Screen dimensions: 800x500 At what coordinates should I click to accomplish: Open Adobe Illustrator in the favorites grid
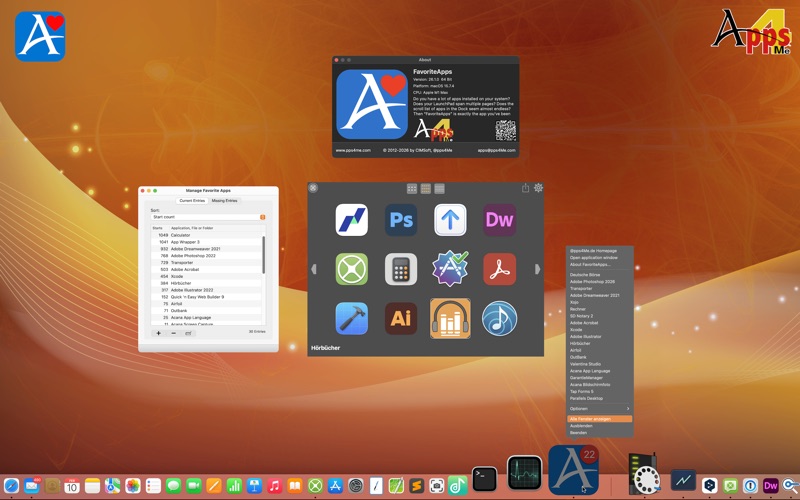(401, 318)
